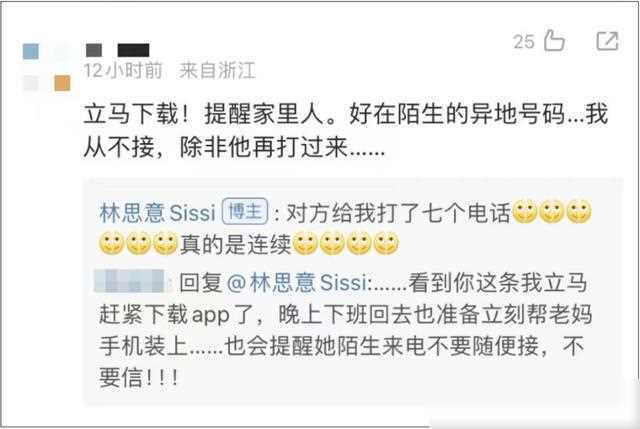
Task: Click the final line 要信!!!
Action: 139,376
